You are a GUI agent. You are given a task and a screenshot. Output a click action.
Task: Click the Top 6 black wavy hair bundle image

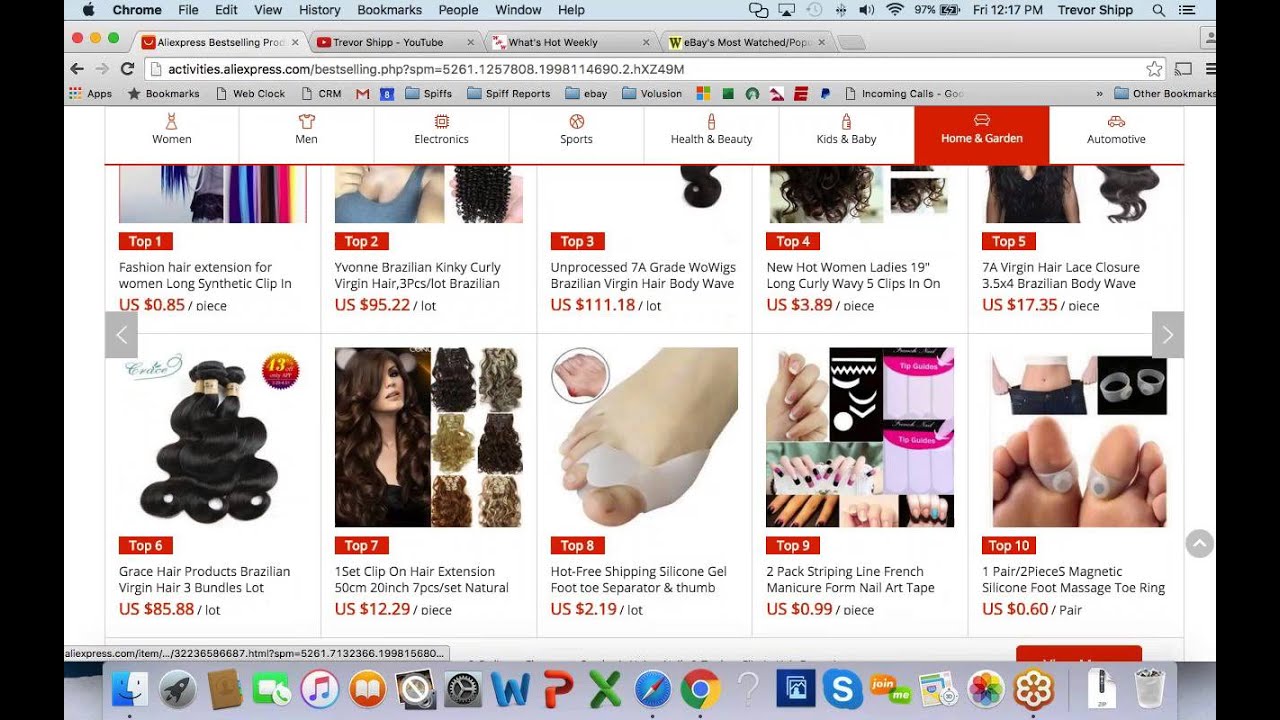point(213,437)
